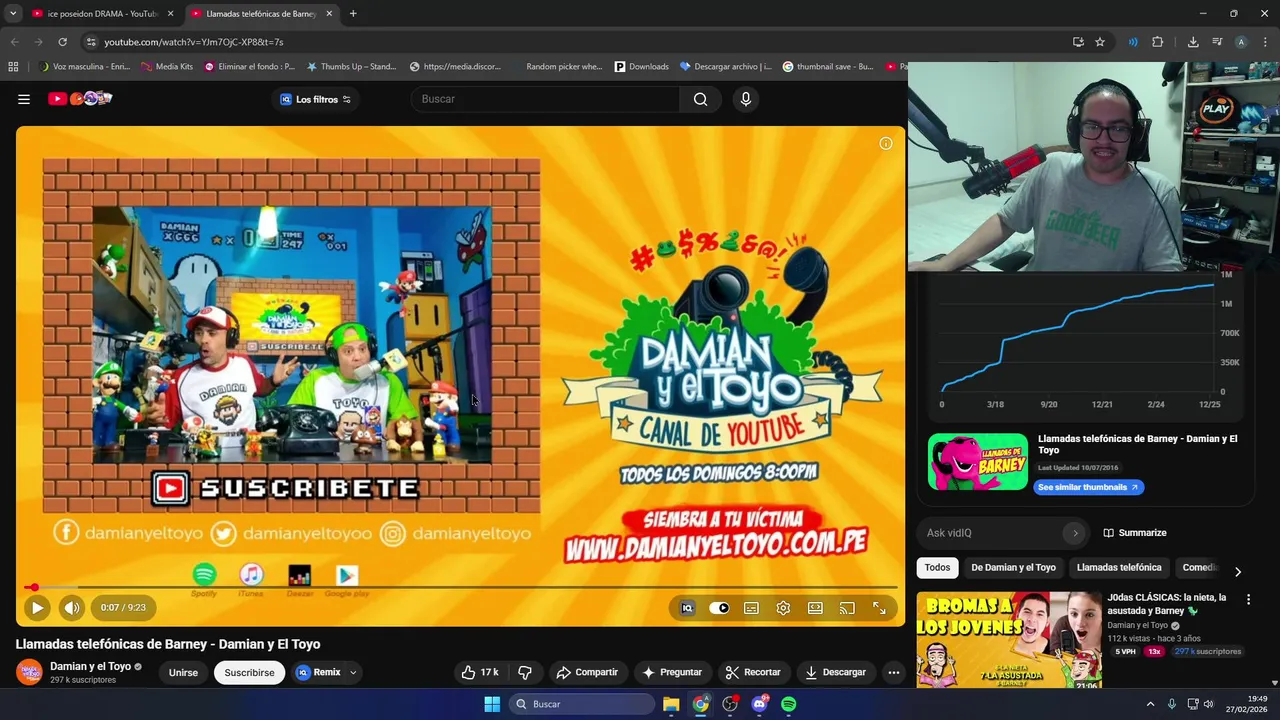Select the Todos filter chip

pos(937,567)
